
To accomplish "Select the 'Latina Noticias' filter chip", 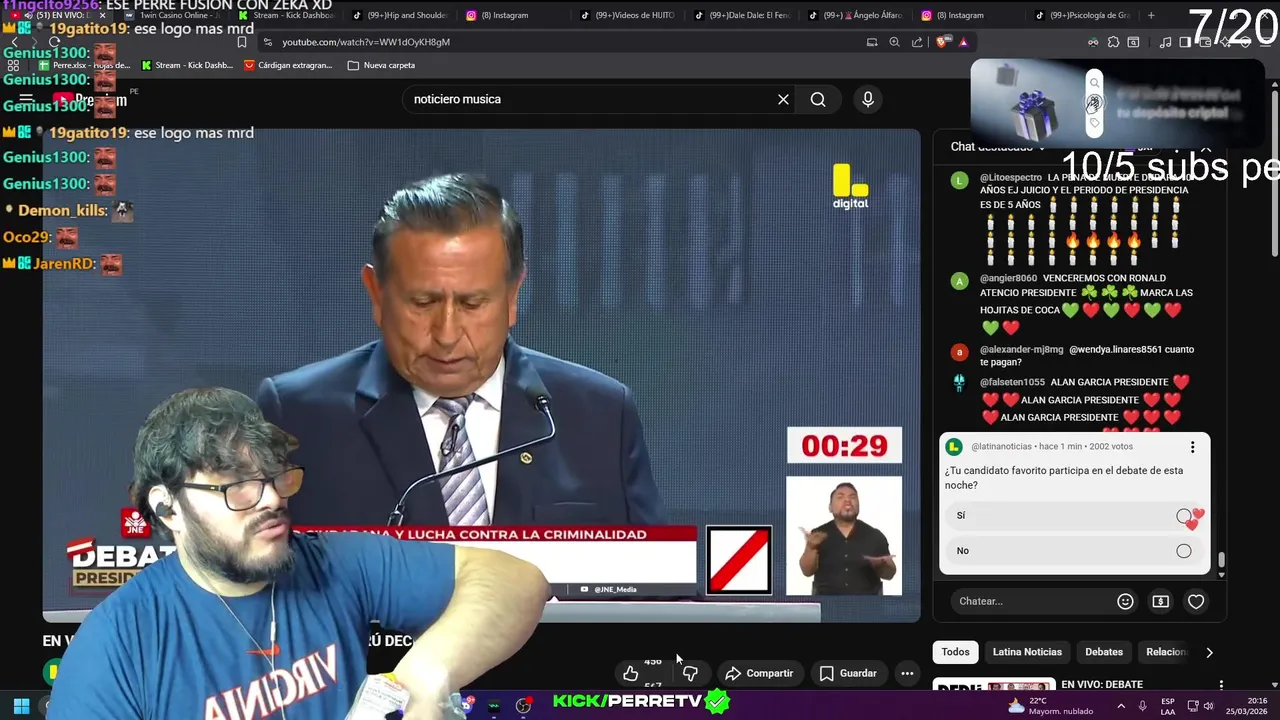I will tap(1027, 652).
